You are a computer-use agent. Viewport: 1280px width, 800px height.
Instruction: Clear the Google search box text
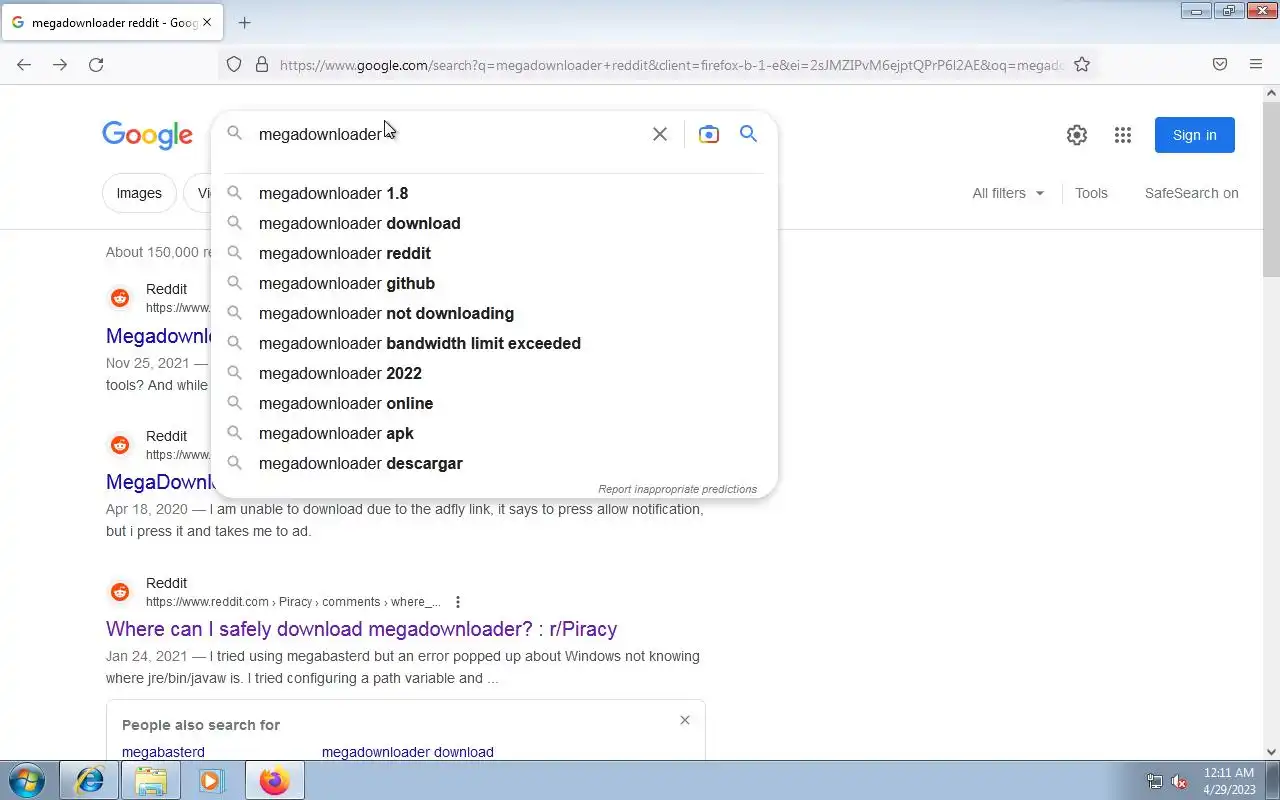point(660,134)
